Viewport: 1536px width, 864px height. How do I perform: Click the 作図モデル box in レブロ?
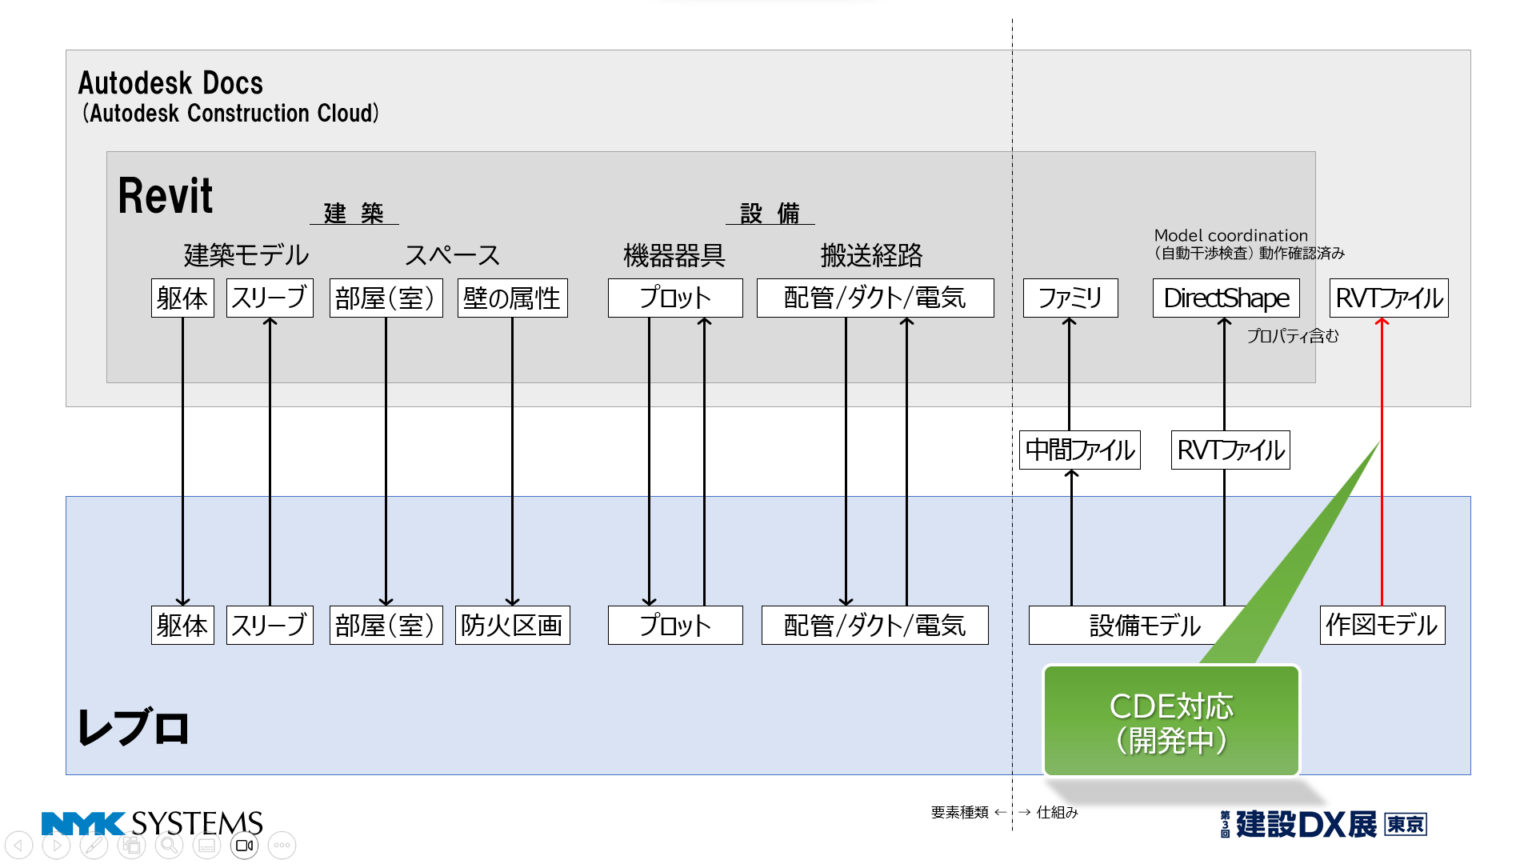coord(1382,625)
